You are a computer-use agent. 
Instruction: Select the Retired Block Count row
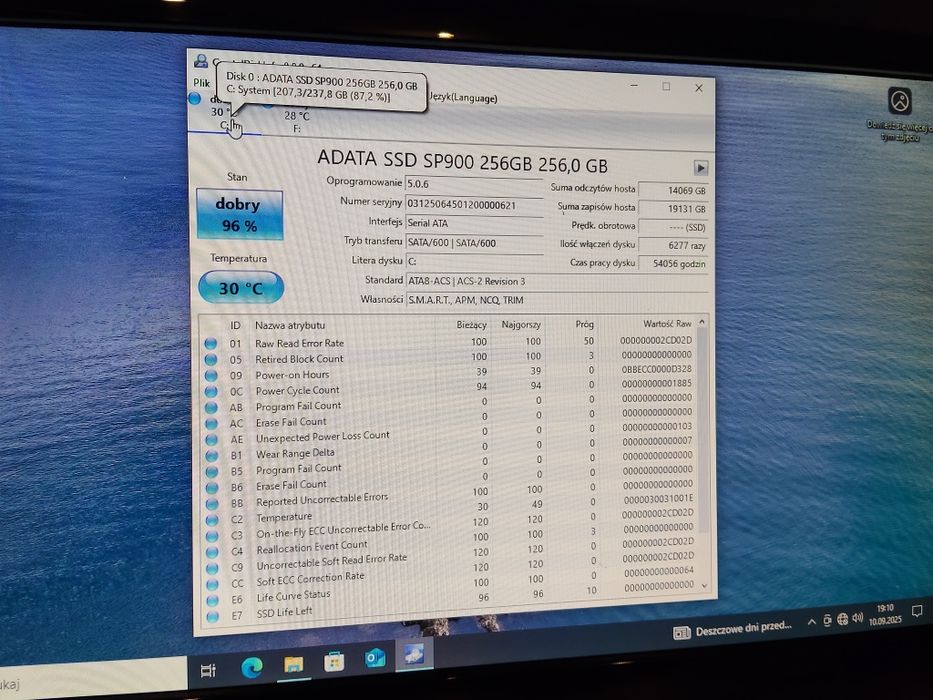pos(449,358)
